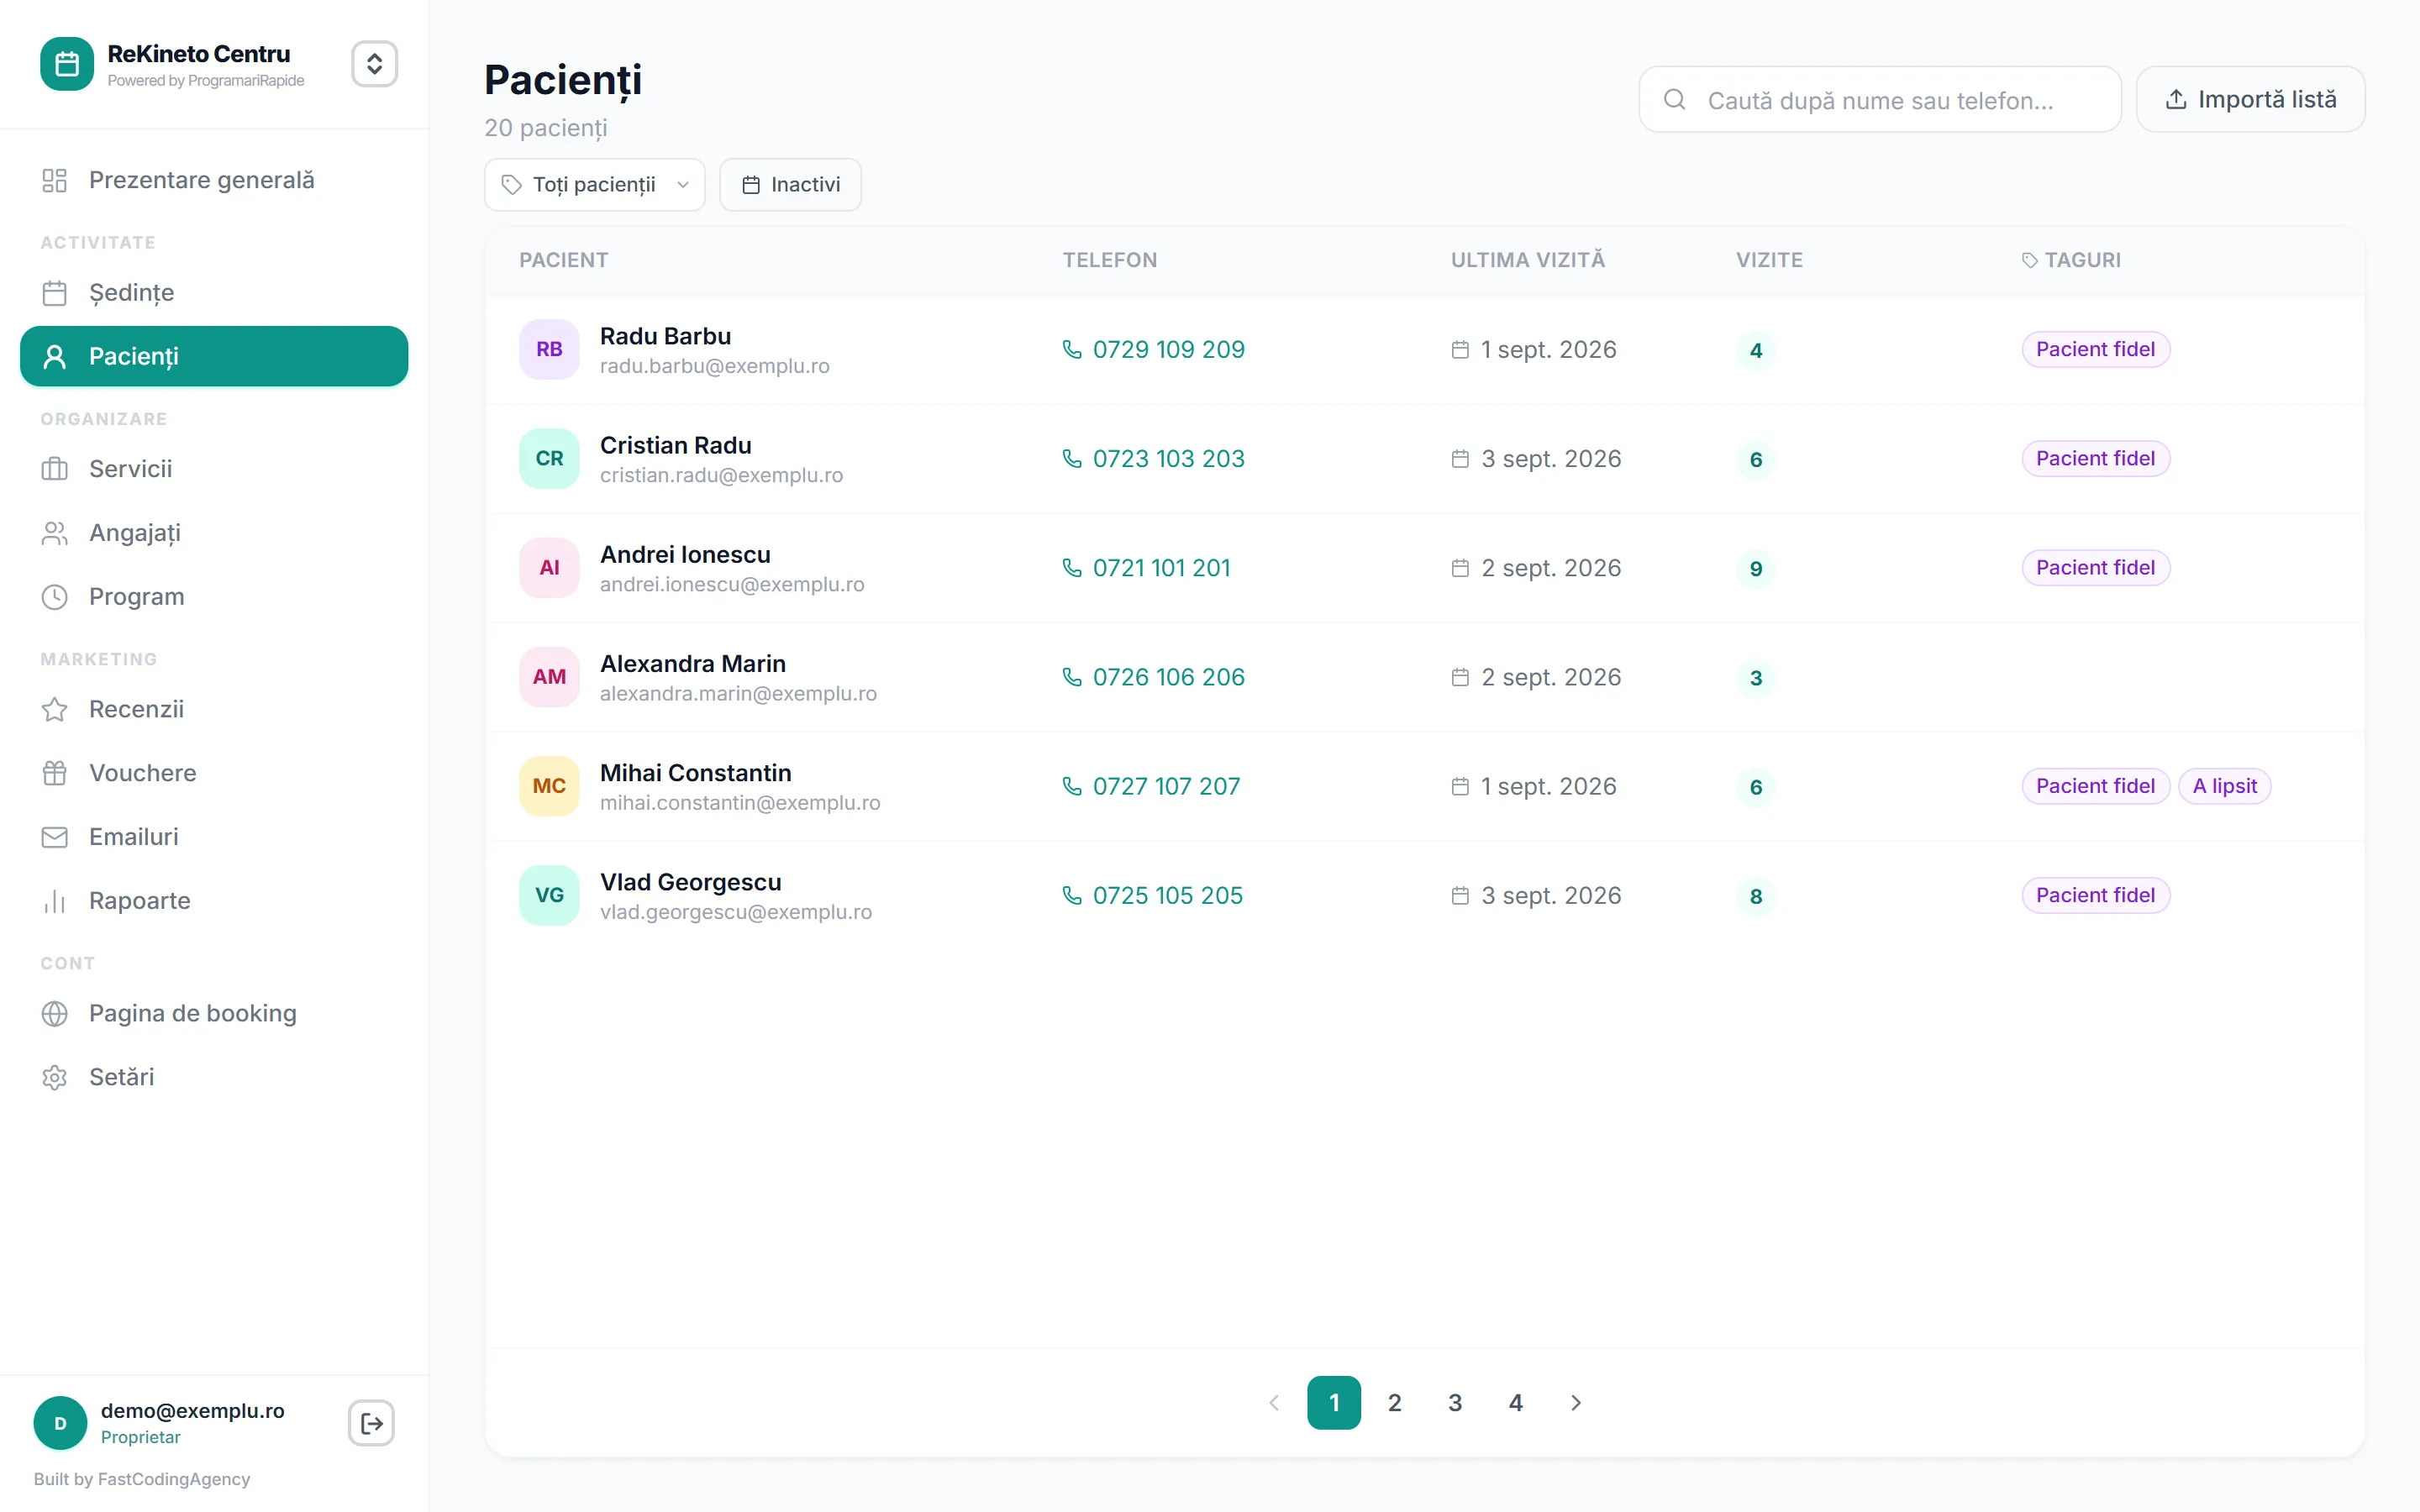Expand the Toți pacienții filter dropdown
Image resolution: width=2420 pixels, height=1512 pixels.
pyautogui.click(x=595, y=185)
